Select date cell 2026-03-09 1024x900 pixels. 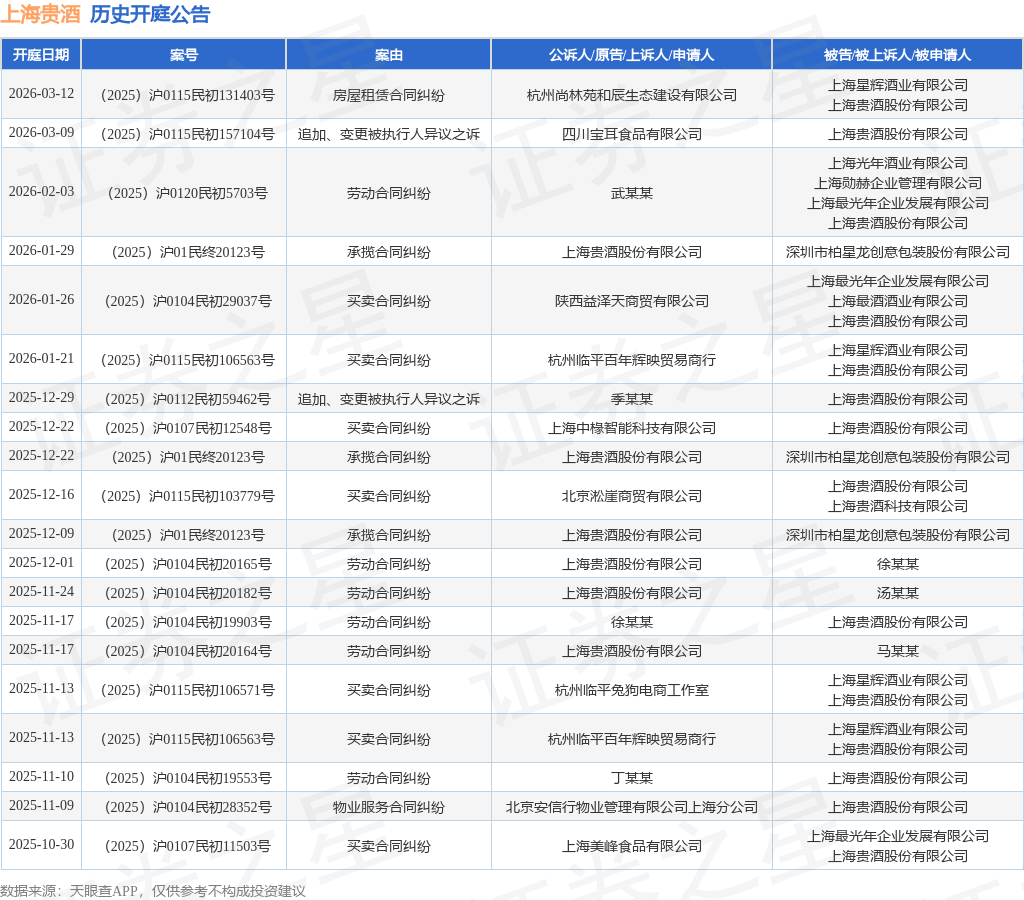41,133
